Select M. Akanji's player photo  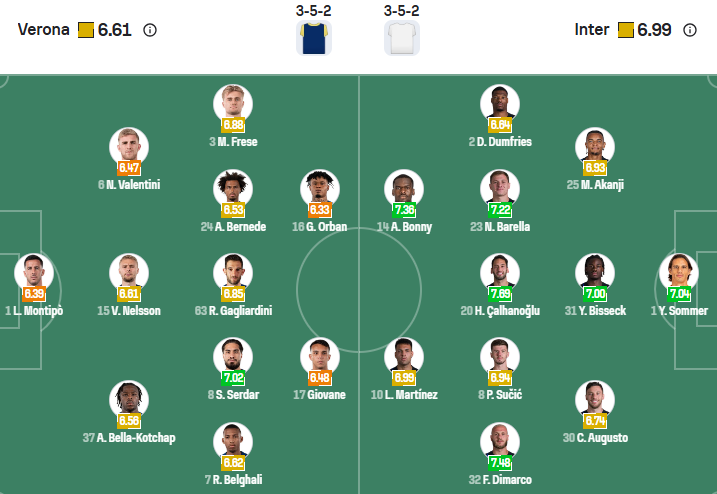tap(594, 146)
